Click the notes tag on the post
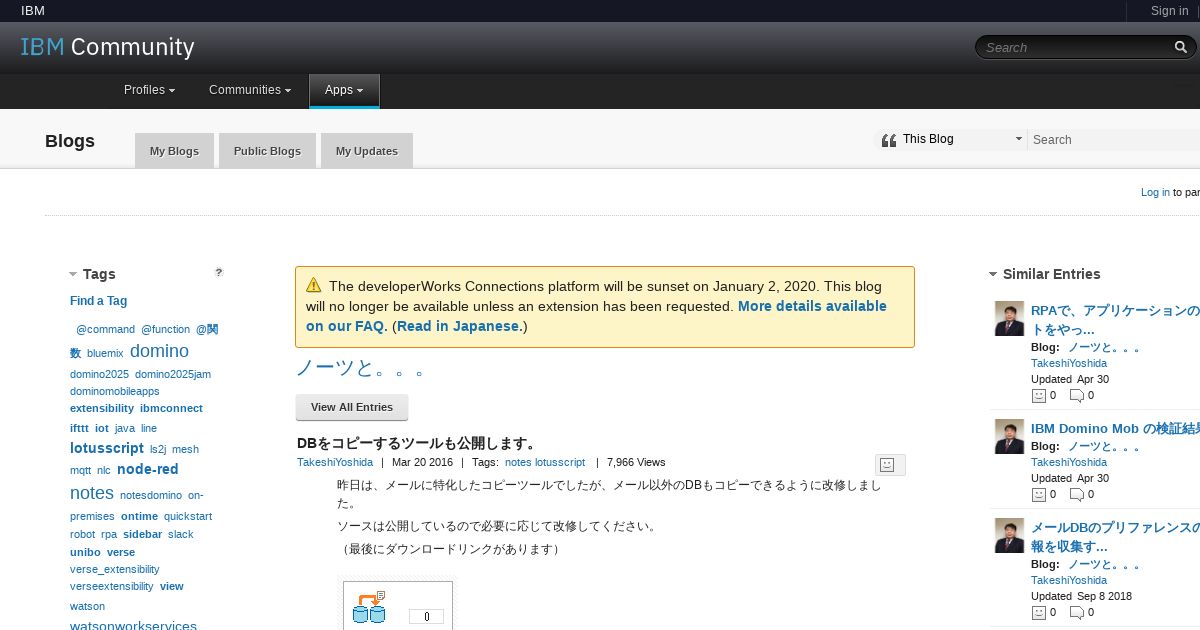Image resolution: width=1200 pixels, height=630 pixels. pyautogui.click(x=518, y=462)
